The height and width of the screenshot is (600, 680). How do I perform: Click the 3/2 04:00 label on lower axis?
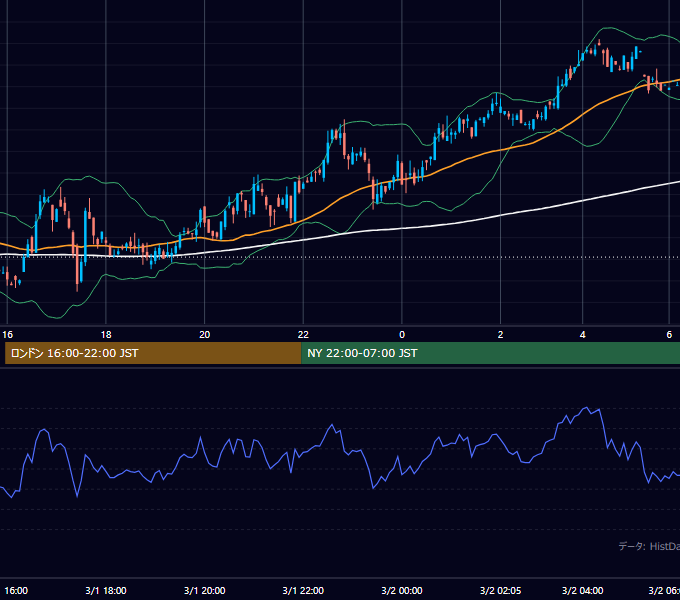click(582, 590)
